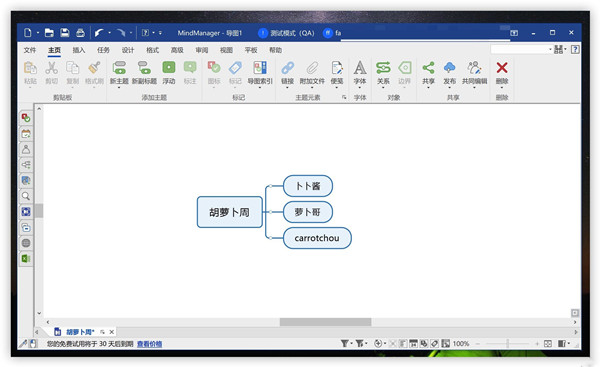Image resolution: width=600 pixels, height=367 pixels.
Task: Add a 浮动 (Floating) topic
Action: coord(169,68)
